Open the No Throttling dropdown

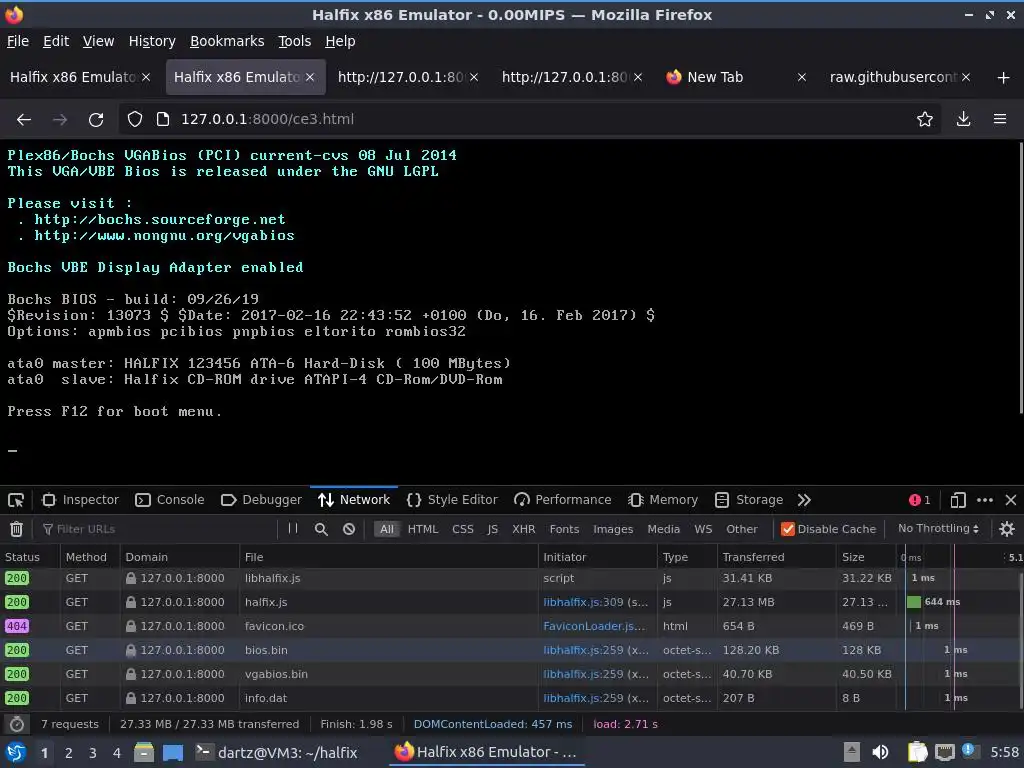coord(938,528)
